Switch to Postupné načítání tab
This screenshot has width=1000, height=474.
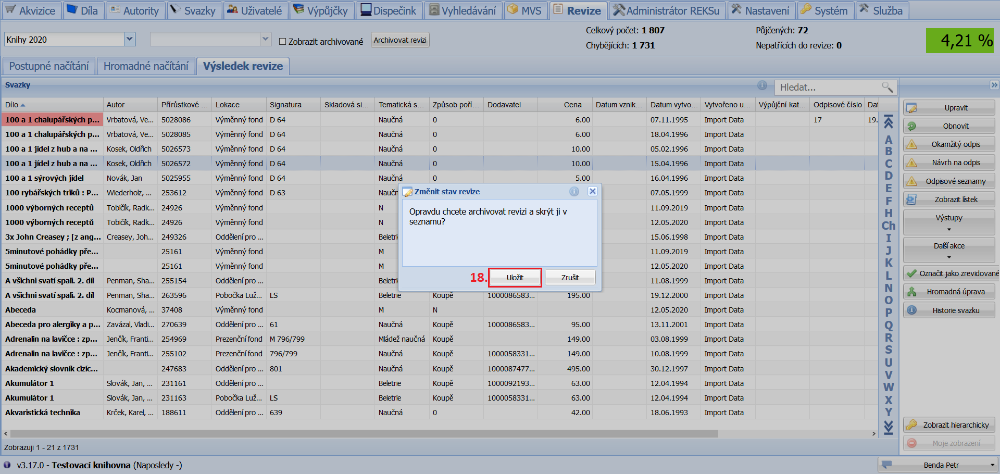click(x=48, y=66)
